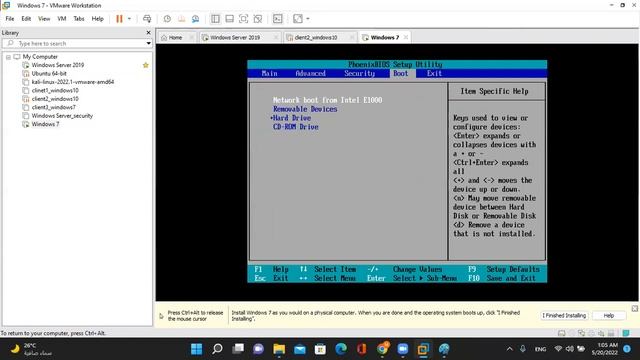The width and height of the screenshot is (640, 360).
Task: Select clinet1_windows10 in the Library
Action: 55,91
